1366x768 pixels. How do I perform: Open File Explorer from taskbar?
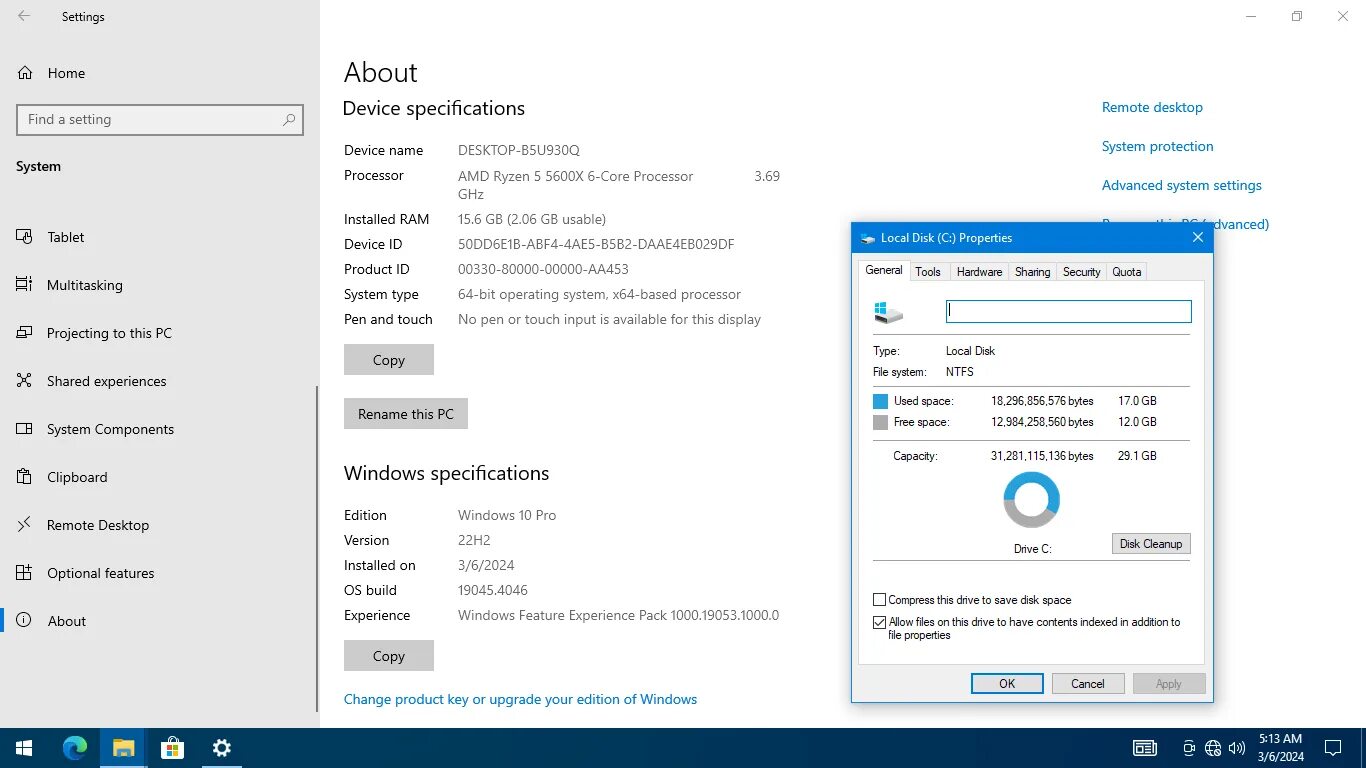coord(123,748)
